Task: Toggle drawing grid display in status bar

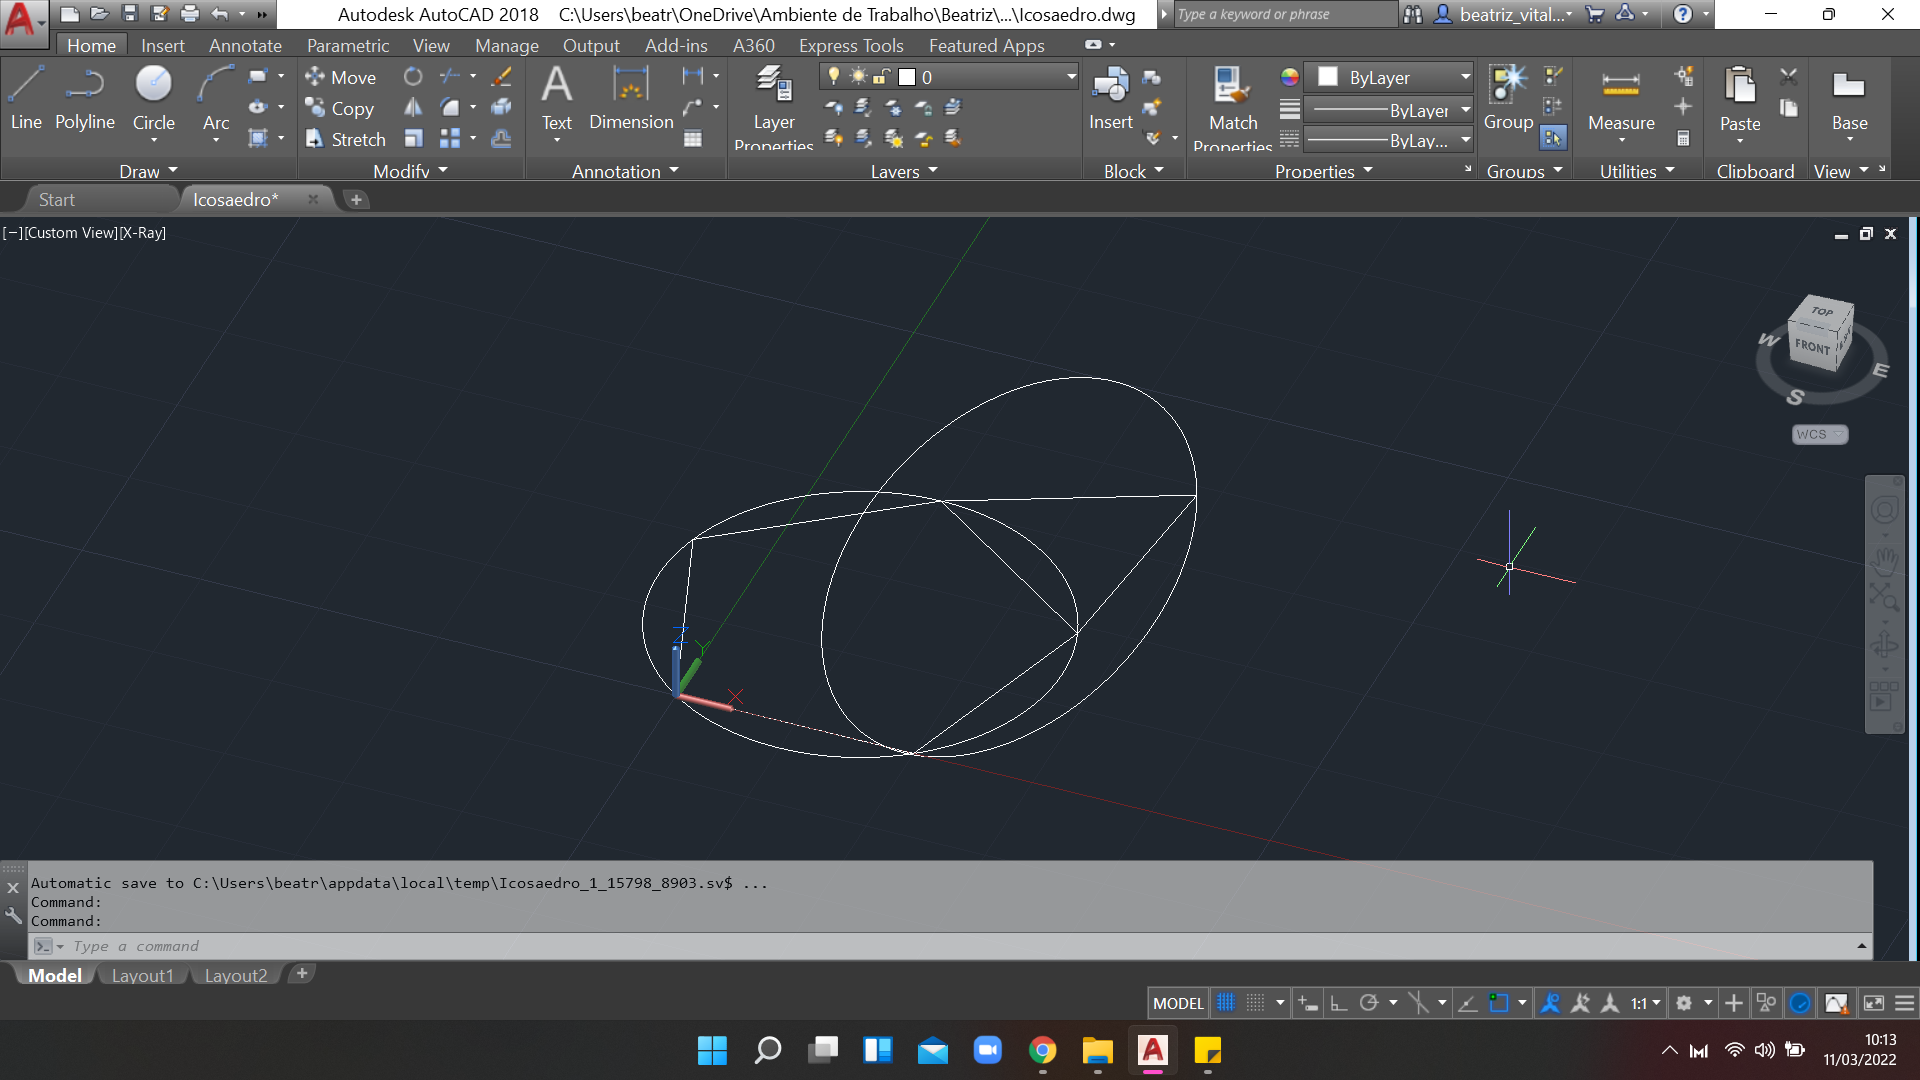Action: click(1226, 1003)
